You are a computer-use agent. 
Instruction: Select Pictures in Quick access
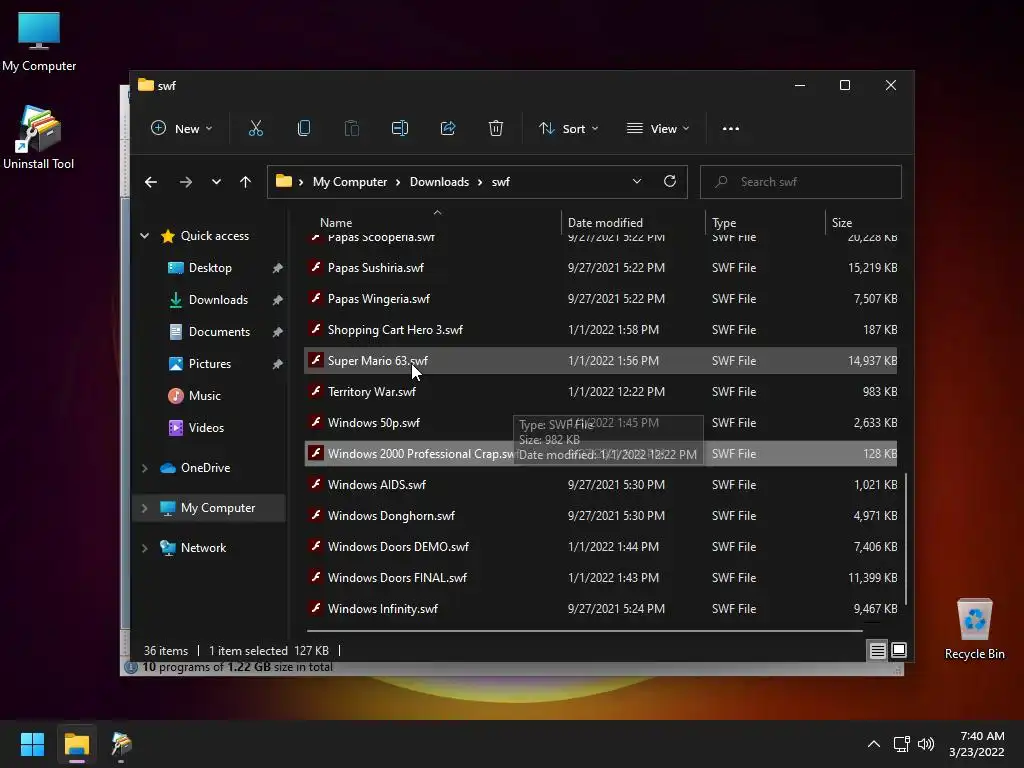[210, 364]
